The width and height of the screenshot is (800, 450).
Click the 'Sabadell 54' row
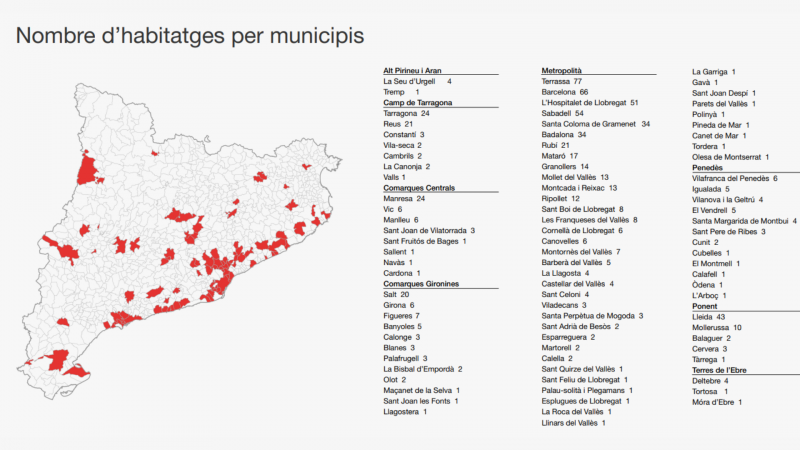[x=563, y=113]
